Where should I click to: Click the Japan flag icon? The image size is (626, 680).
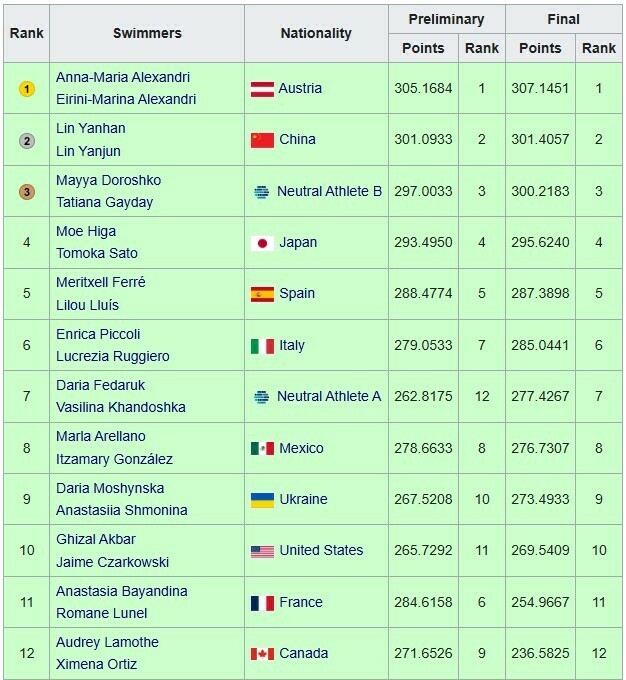coord(262,243)
